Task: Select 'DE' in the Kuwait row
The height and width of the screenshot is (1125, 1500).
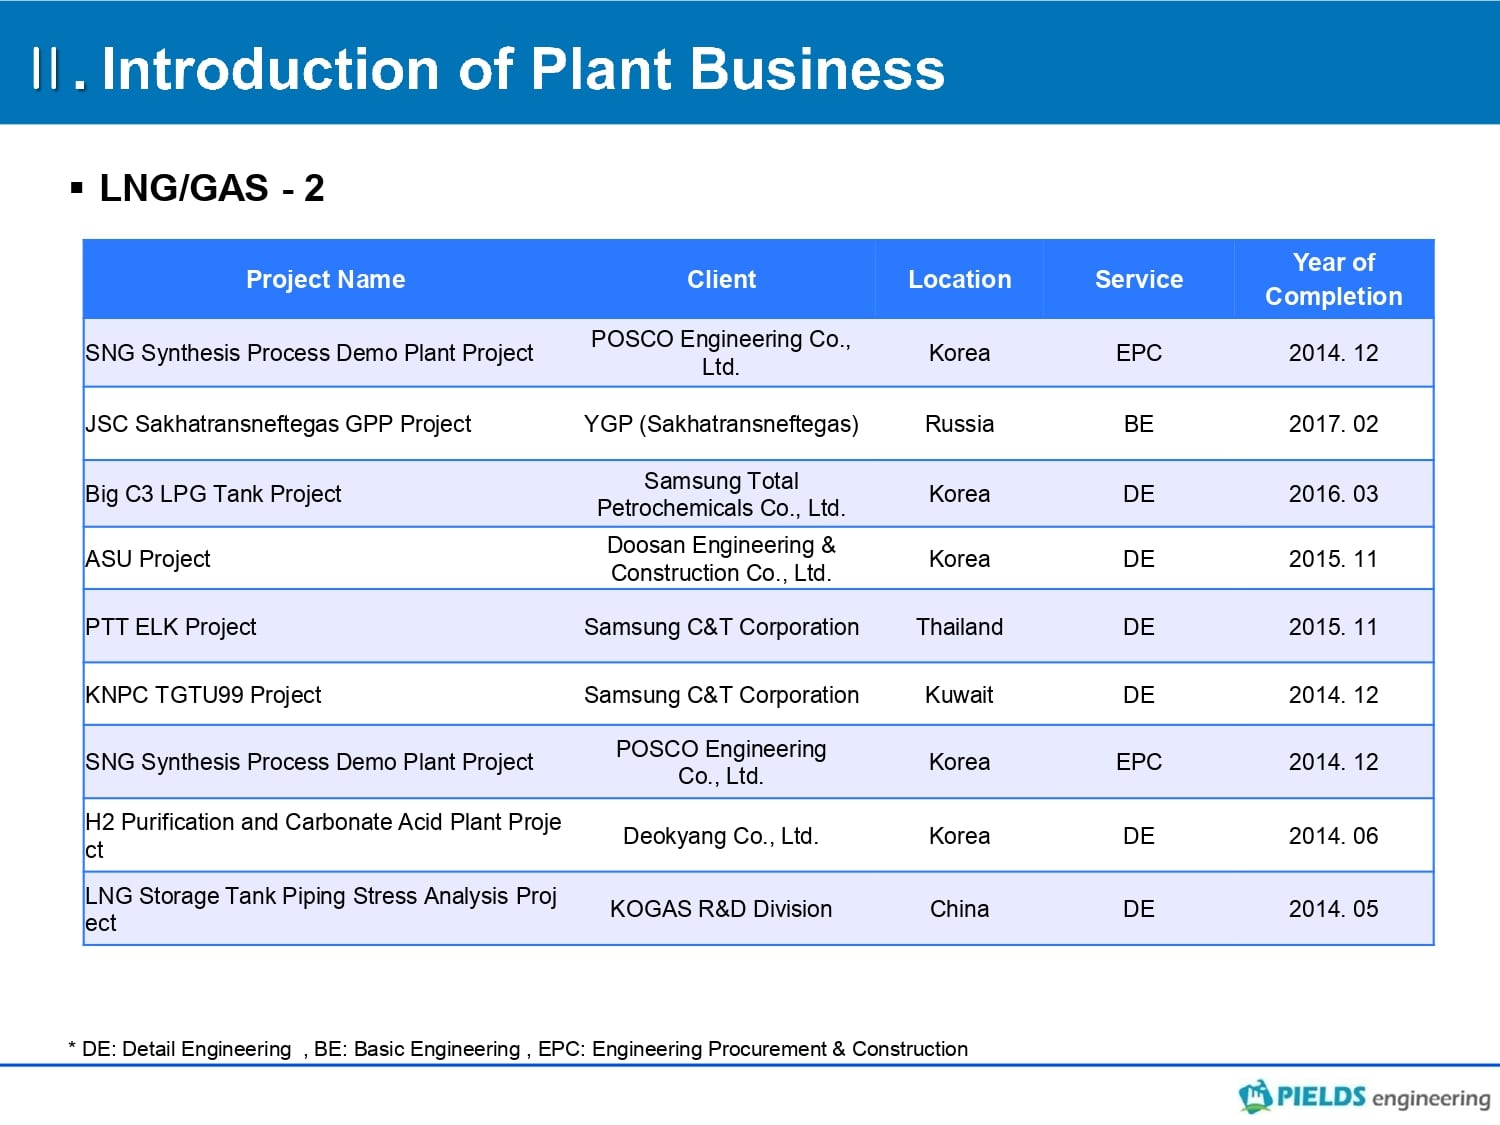Action: (x=1138, y=695)
